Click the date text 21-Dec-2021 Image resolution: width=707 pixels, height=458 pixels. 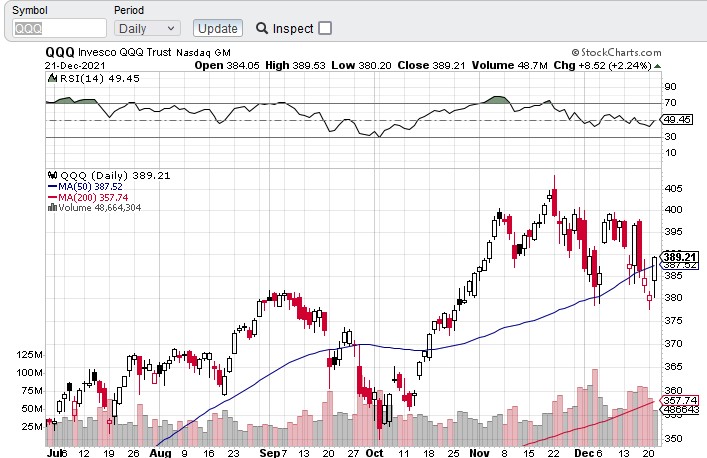[x=75, y=65]
